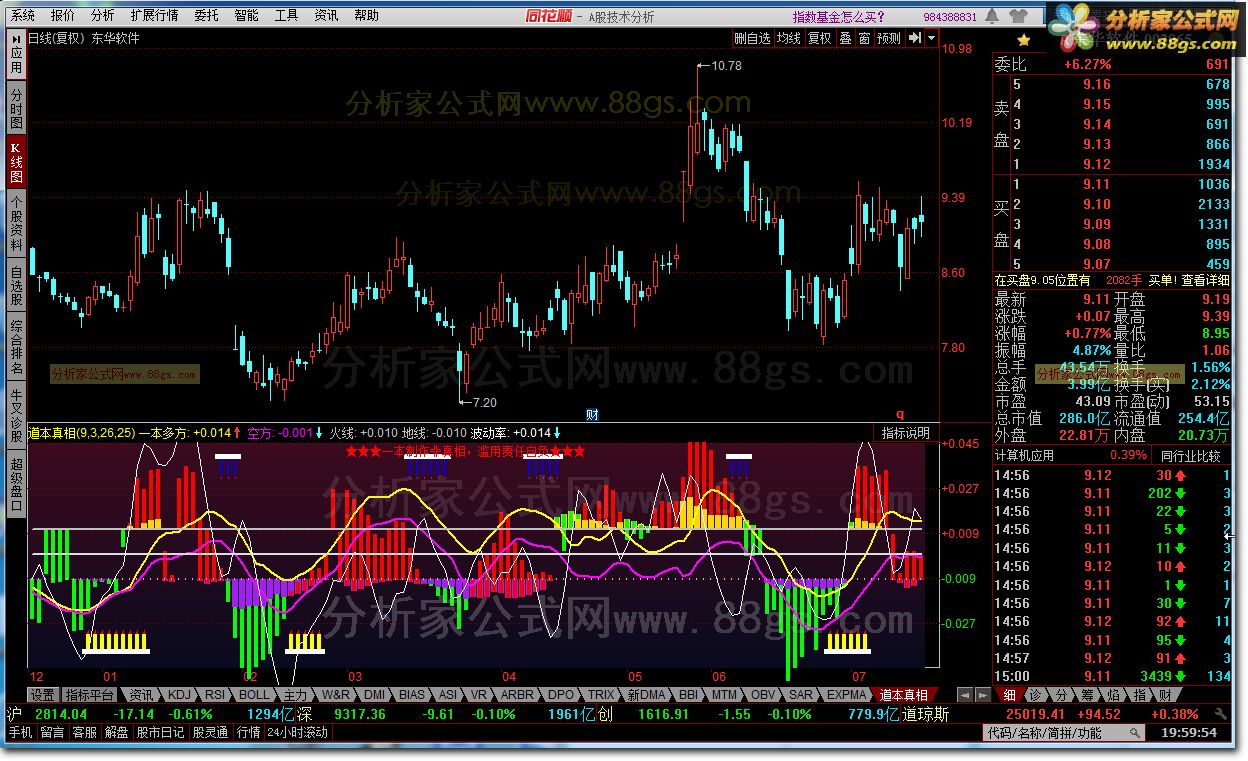Image resolution: width=1248 pixels, height=761 pixels.
Task: Open 自选股 sidebar tab
Action: tap(16, 285)
